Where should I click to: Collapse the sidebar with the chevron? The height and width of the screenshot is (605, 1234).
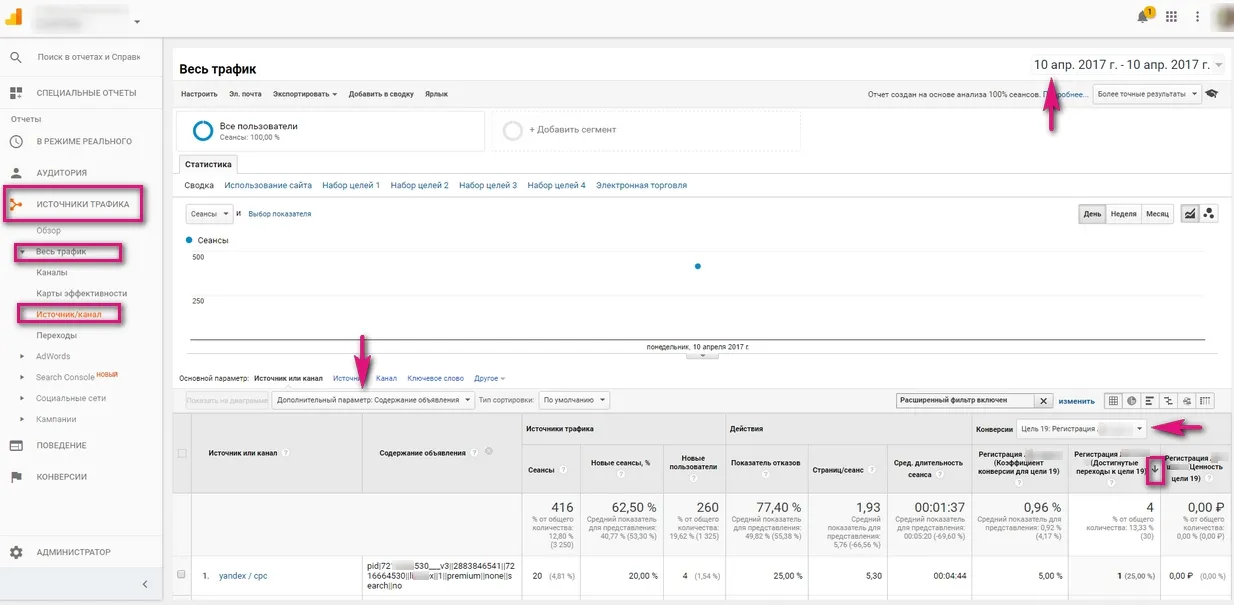tap(144, 584)
